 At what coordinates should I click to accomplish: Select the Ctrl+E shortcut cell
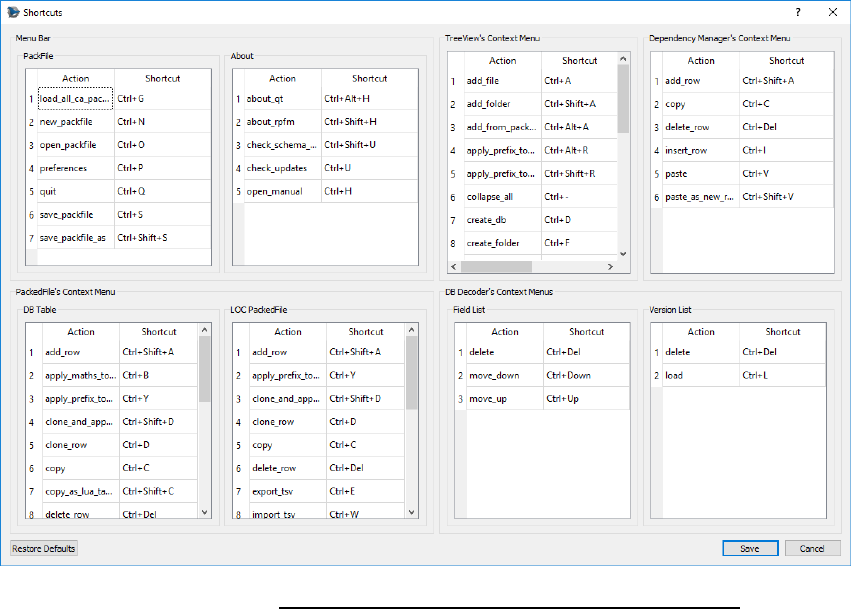(366, 491)
